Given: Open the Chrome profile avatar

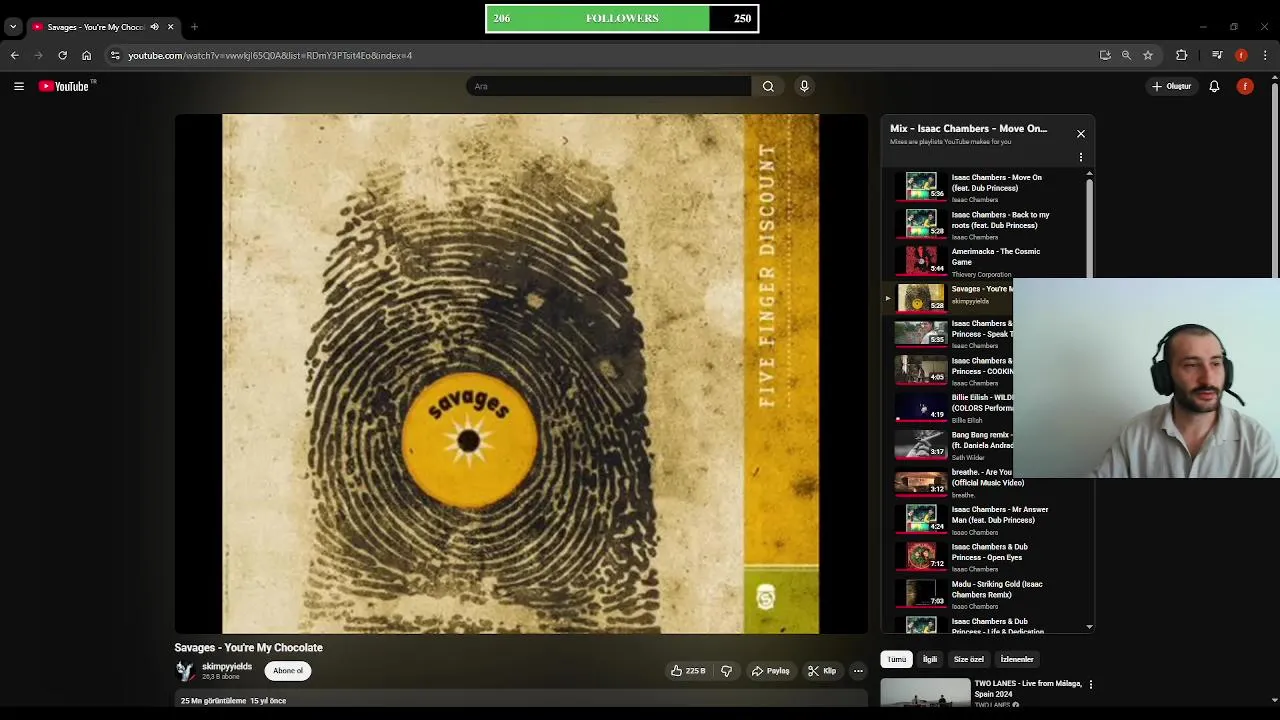Looking at the screenshot, I should (x=1241, y=55).
